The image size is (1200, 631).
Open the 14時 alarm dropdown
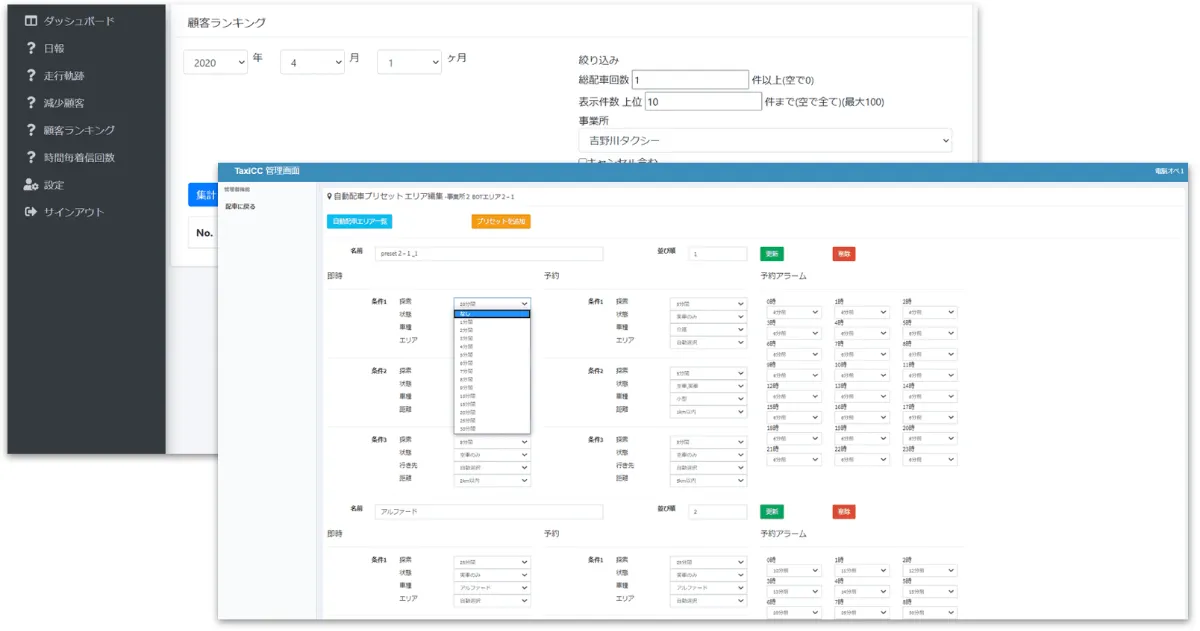click(930, 396)
